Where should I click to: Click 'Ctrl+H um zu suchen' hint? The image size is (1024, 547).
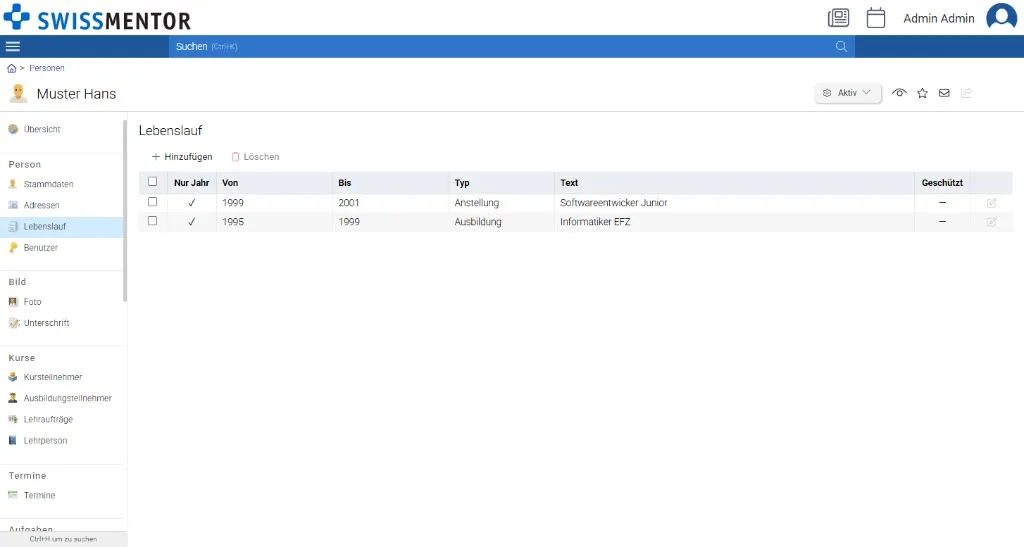click(x=63, y=539)
